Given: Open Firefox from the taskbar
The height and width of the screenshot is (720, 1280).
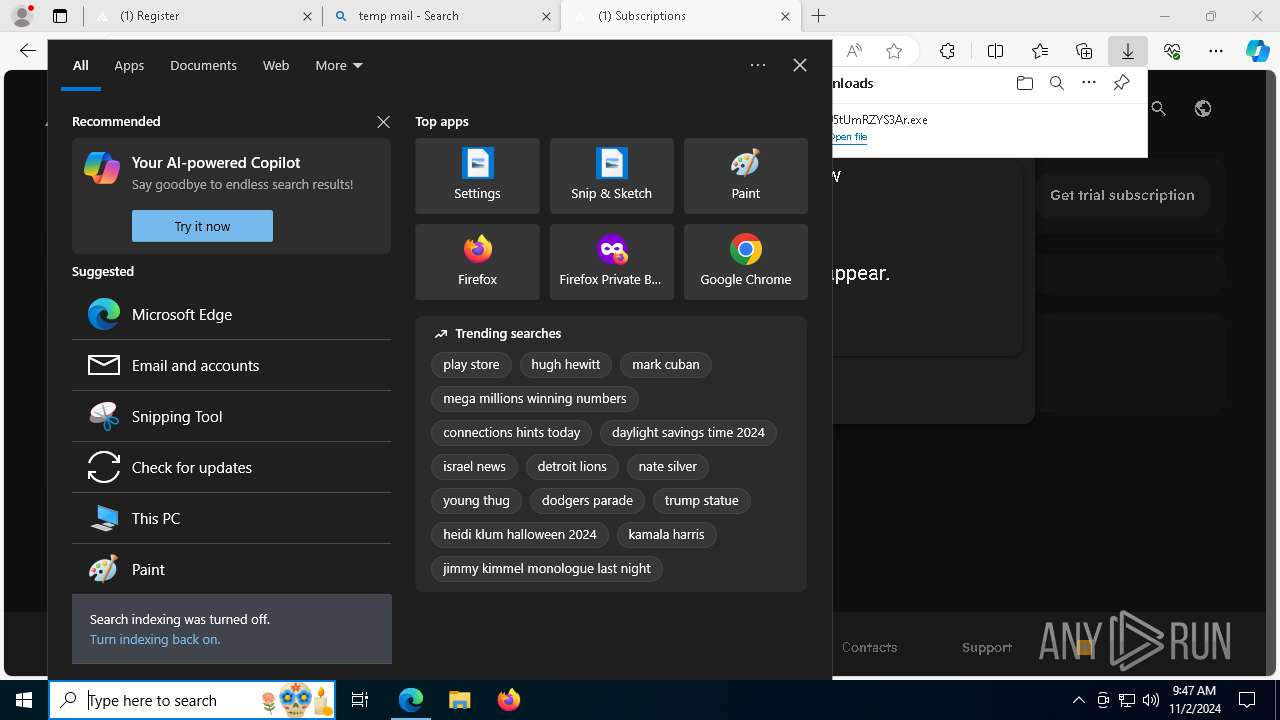Looking at the screenshot, I should coord(508,700).
